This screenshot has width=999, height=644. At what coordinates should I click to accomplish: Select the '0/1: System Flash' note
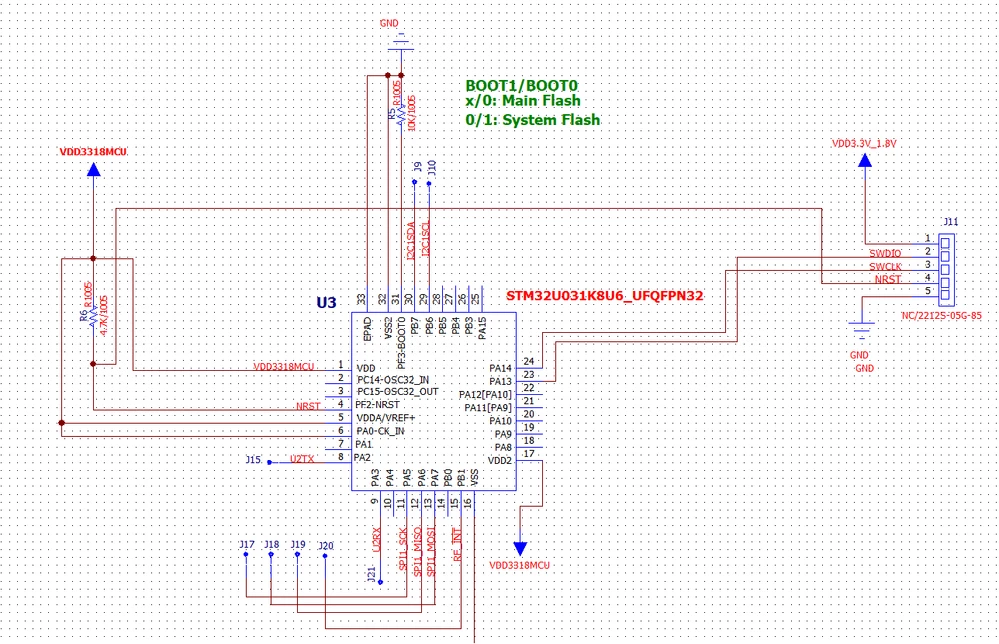tap(533, 120)
